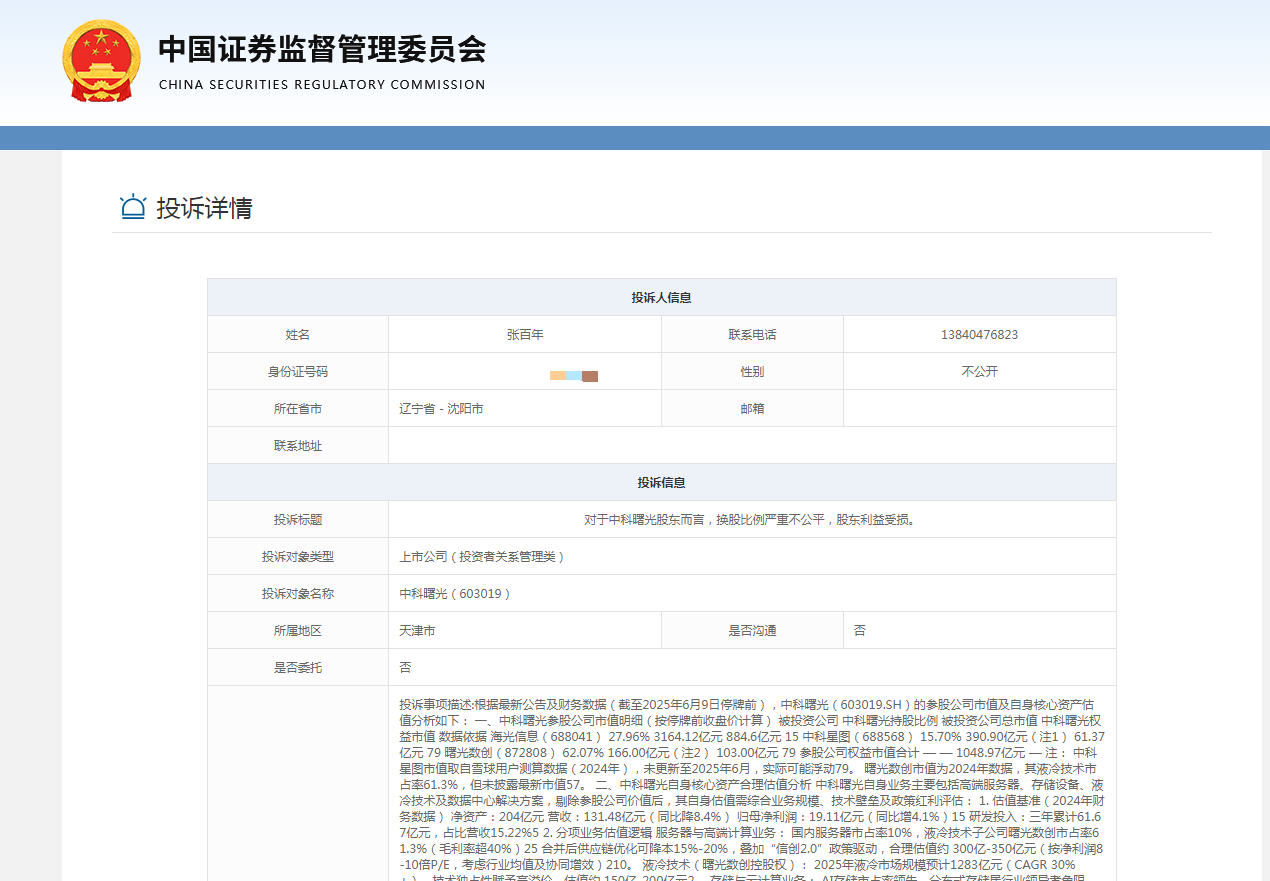1270x881 pixels.
Task: Click the 性别 label cell
Action: pyautogui.click(x=752, y=372)
